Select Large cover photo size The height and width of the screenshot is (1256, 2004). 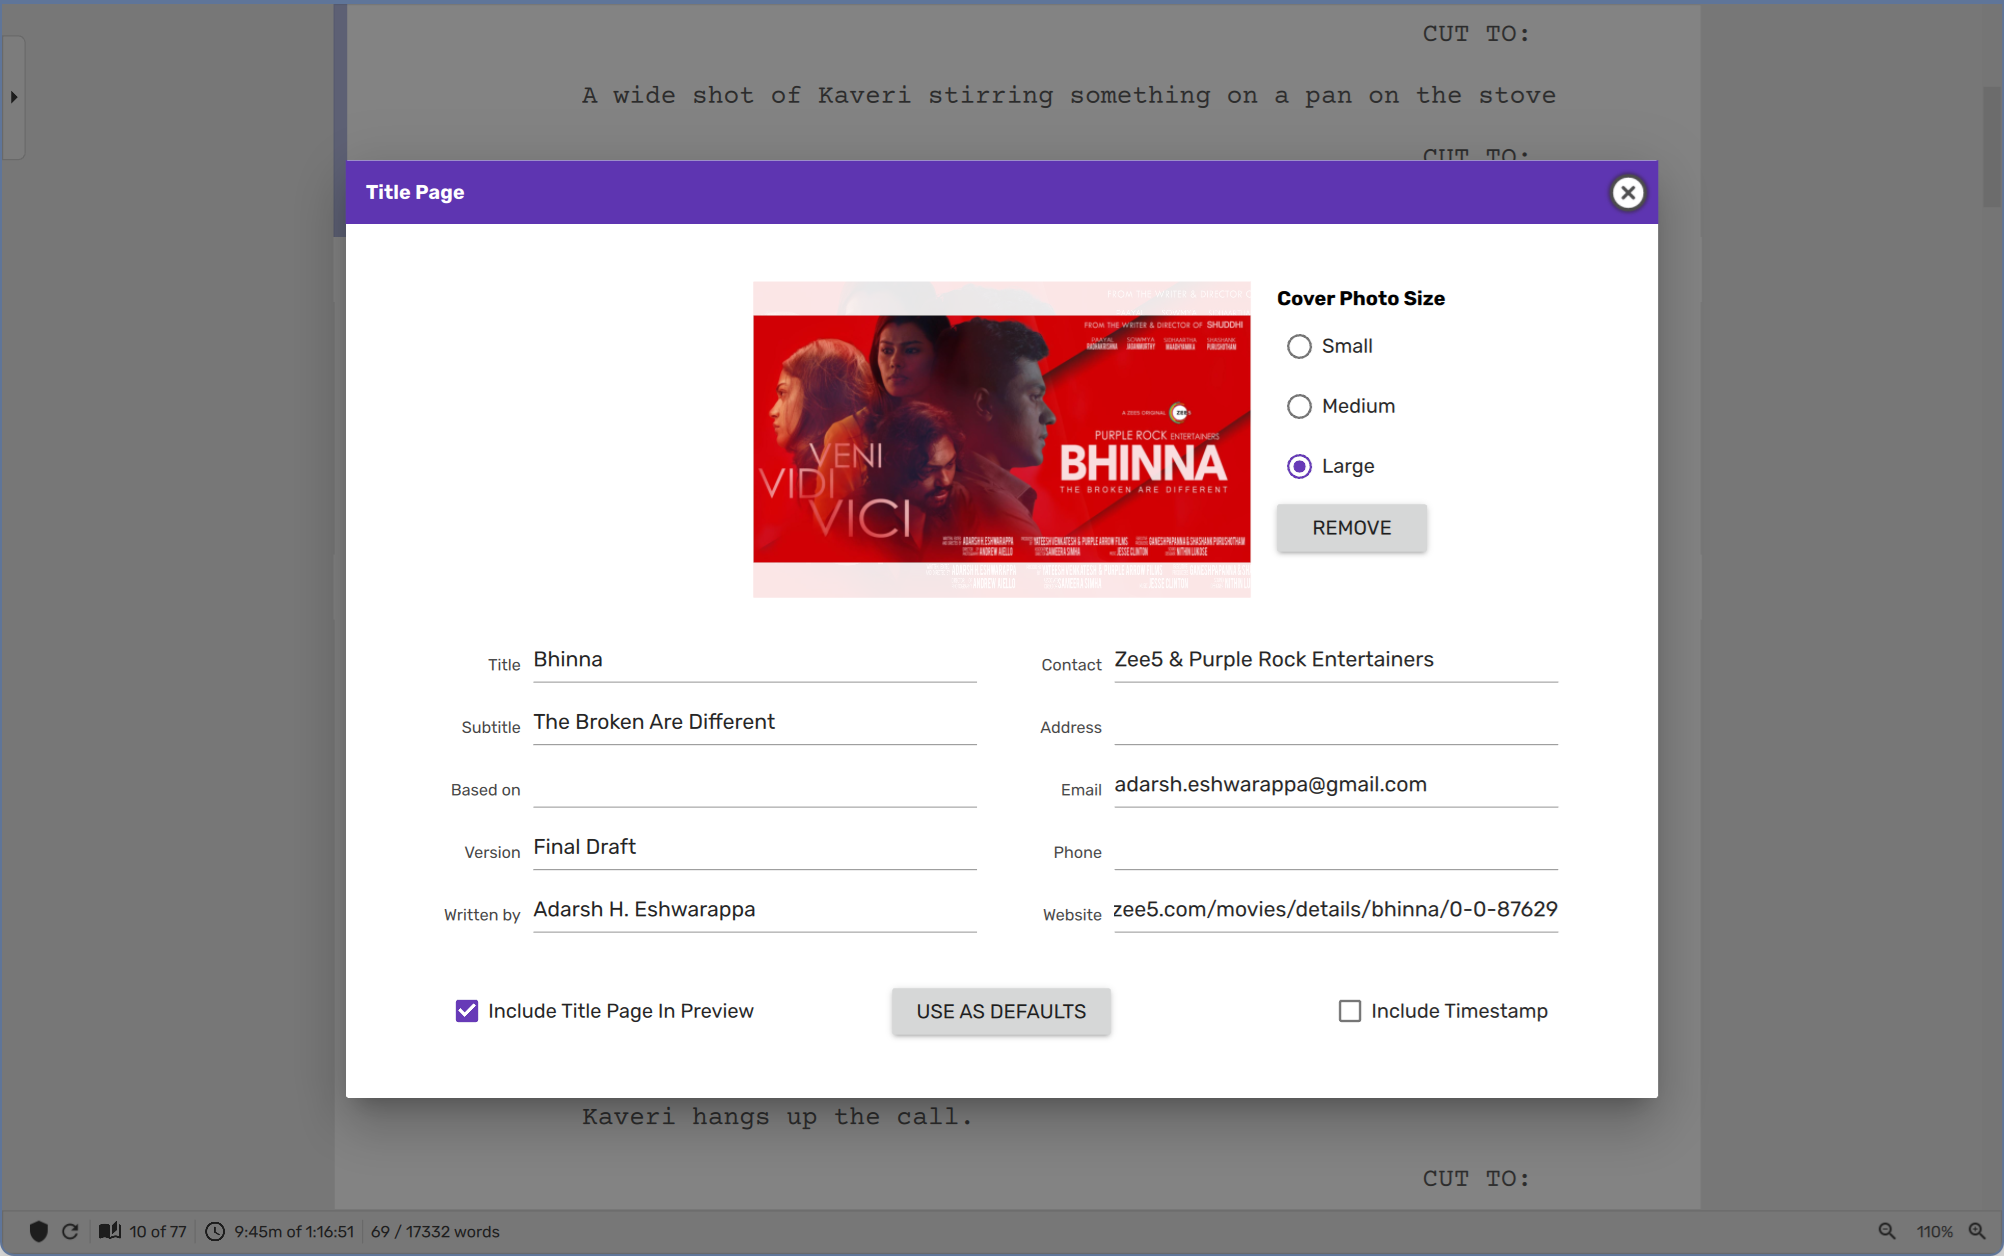(1299, 466)
